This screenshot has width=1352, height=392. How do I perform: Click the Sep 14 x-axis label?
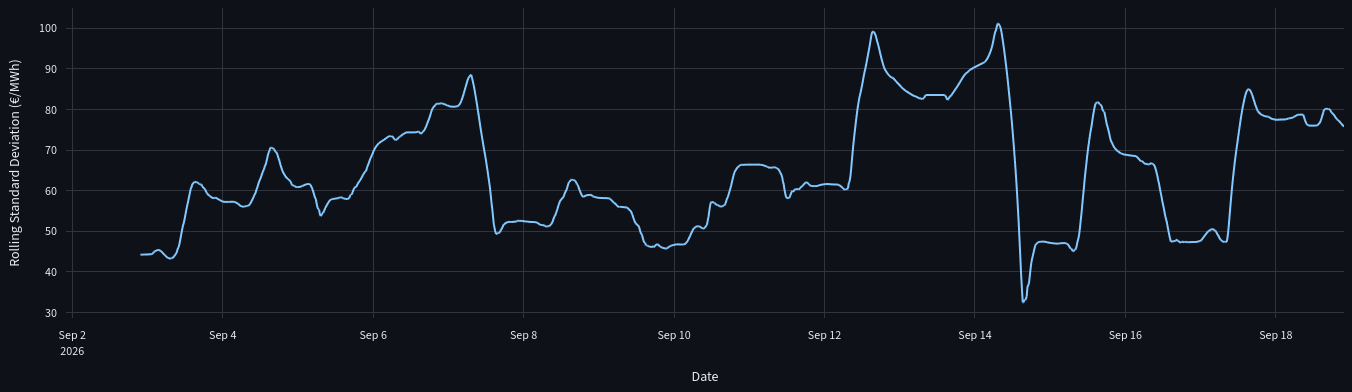tap(975, 336)
